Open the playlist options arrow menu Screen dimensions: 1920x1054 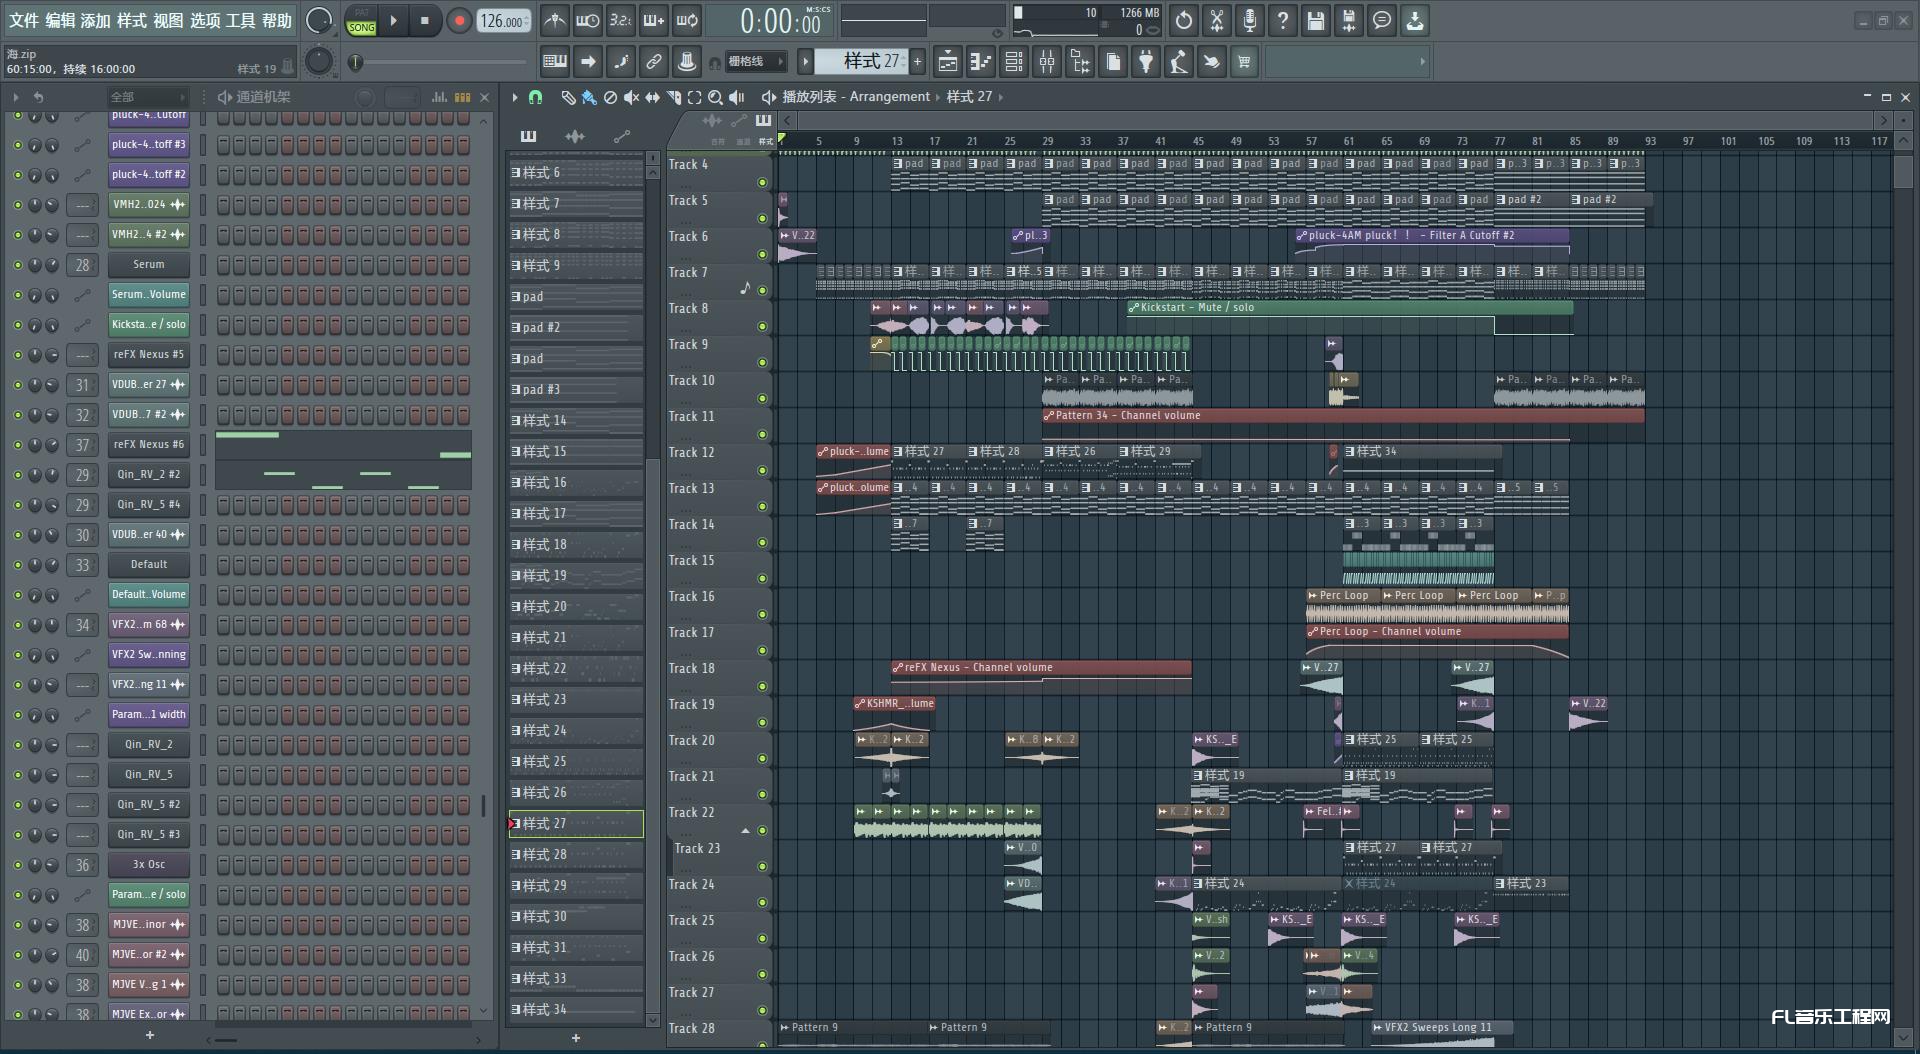pos(515,97)
